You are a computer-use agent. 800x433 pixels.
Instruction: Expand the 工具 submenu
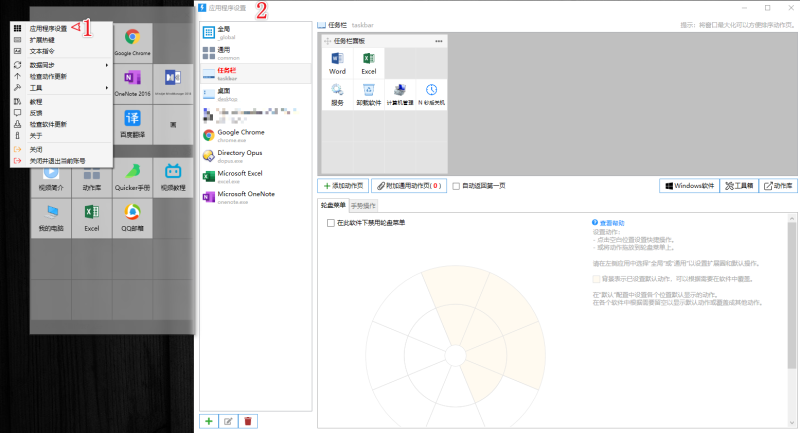[61, 88]
